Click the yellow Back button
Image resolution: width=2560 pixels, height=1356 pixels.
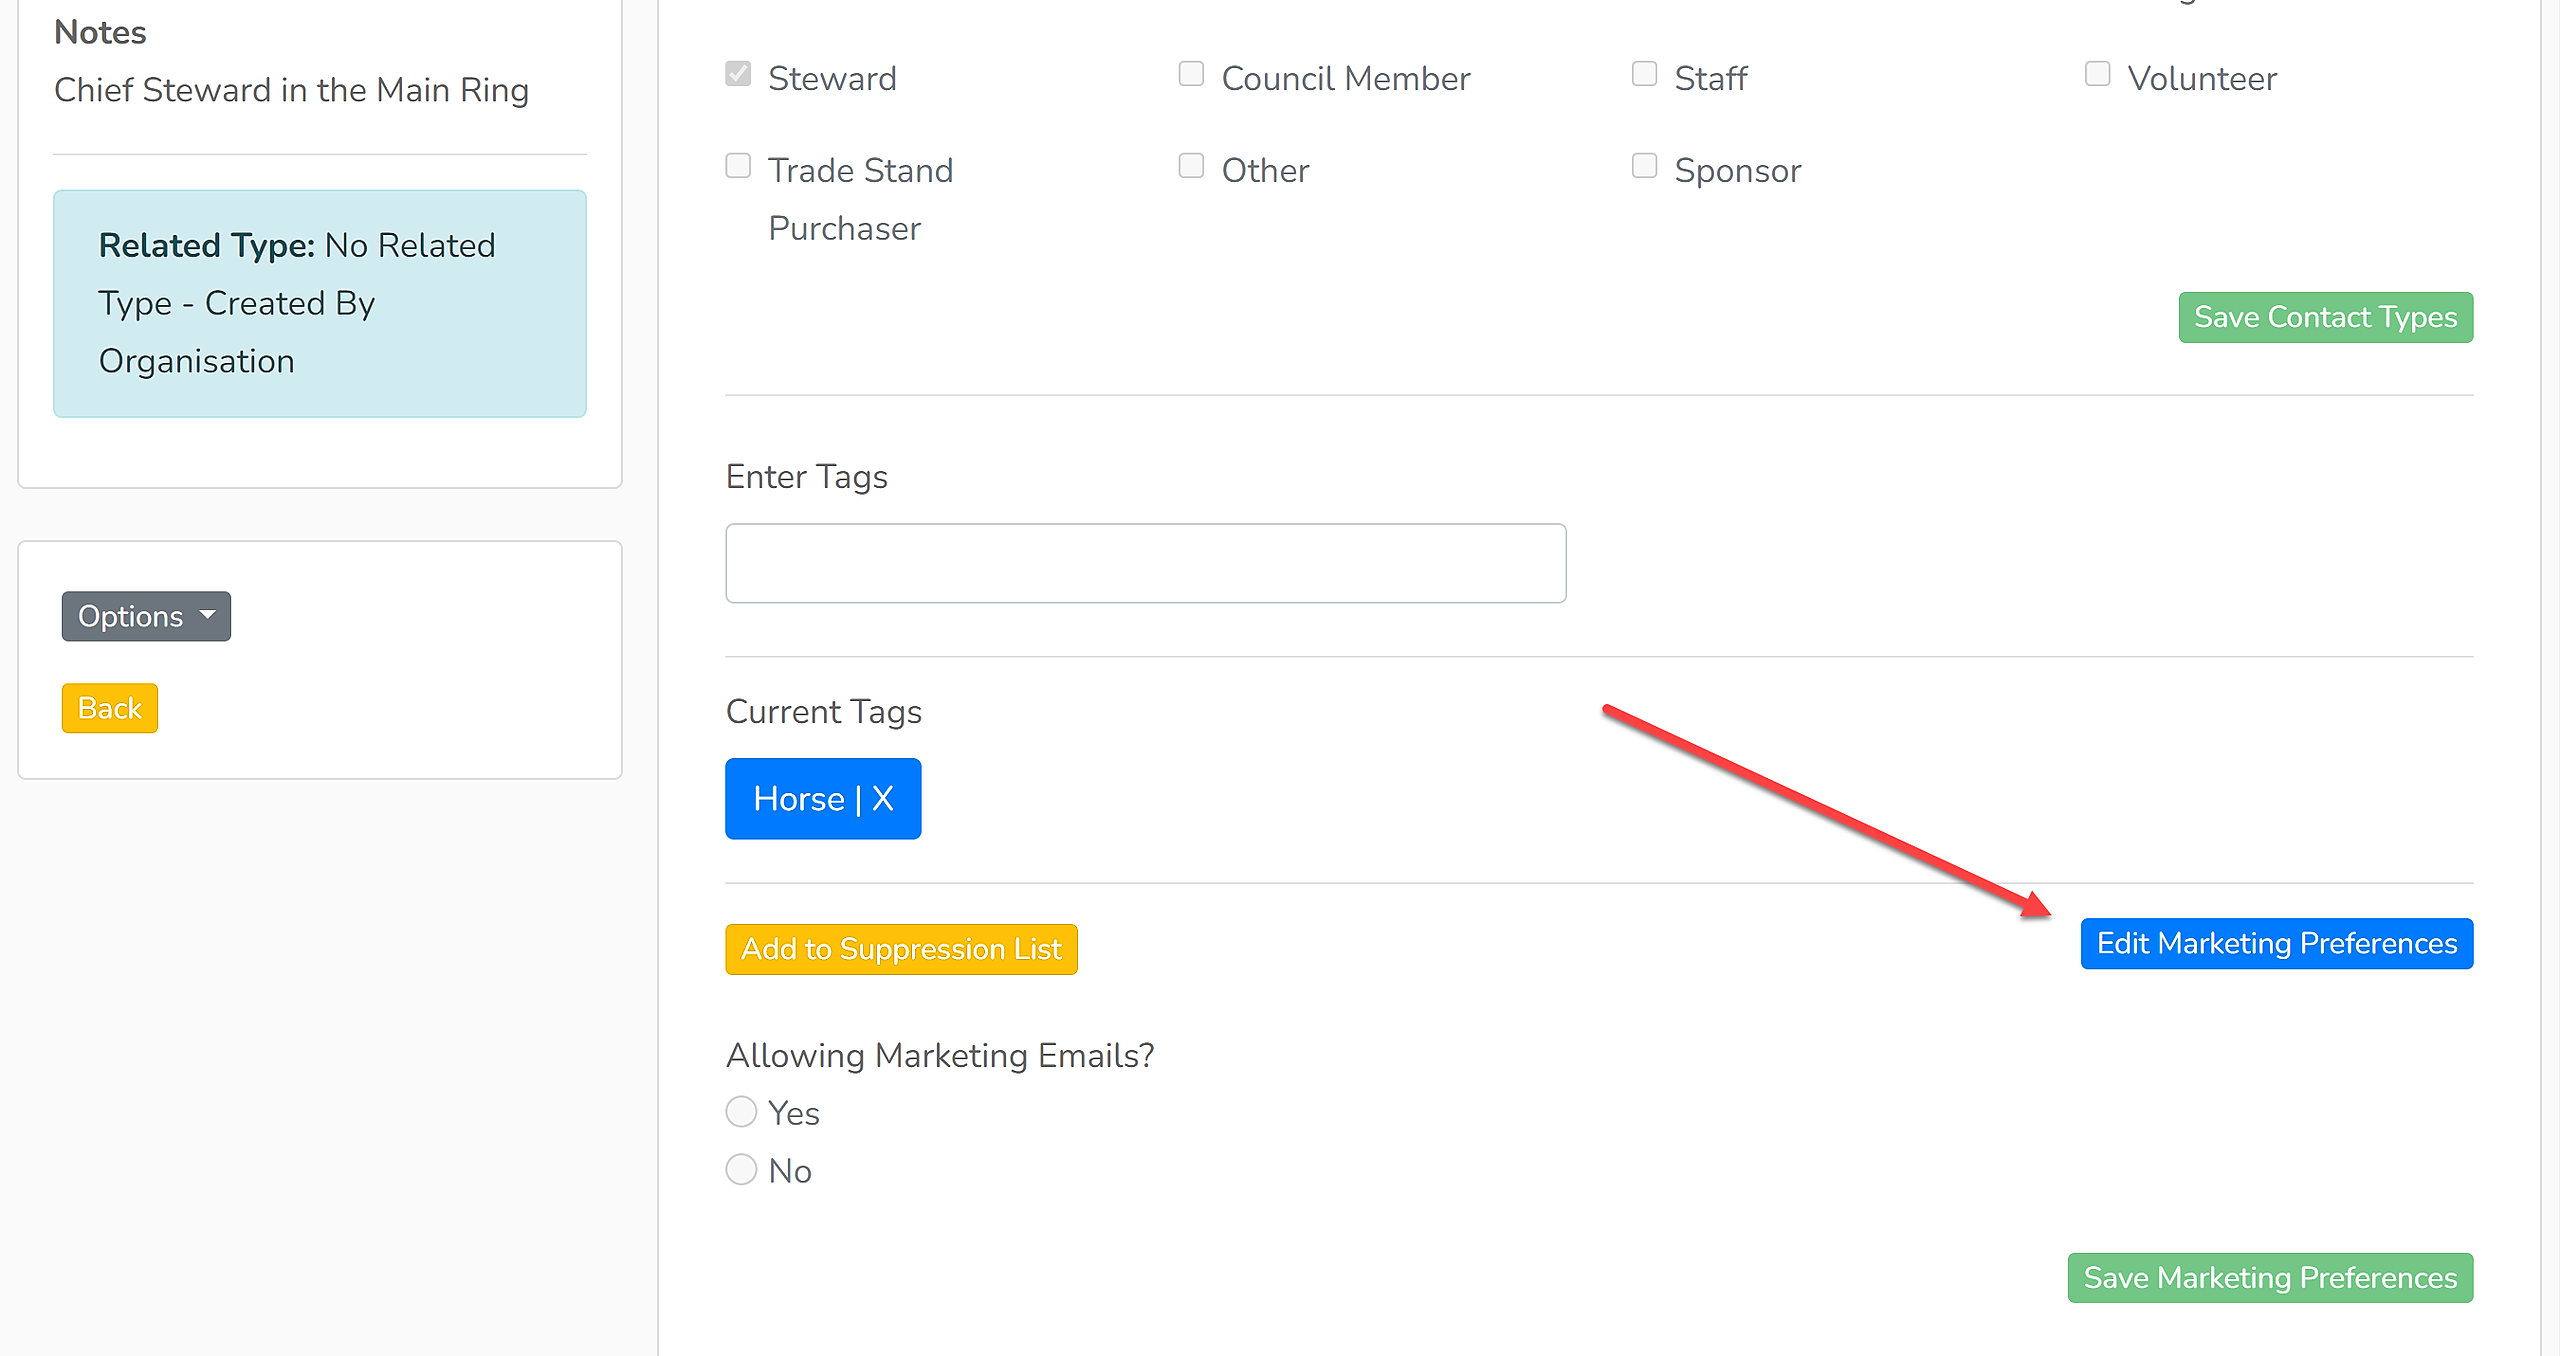(110, 708)
